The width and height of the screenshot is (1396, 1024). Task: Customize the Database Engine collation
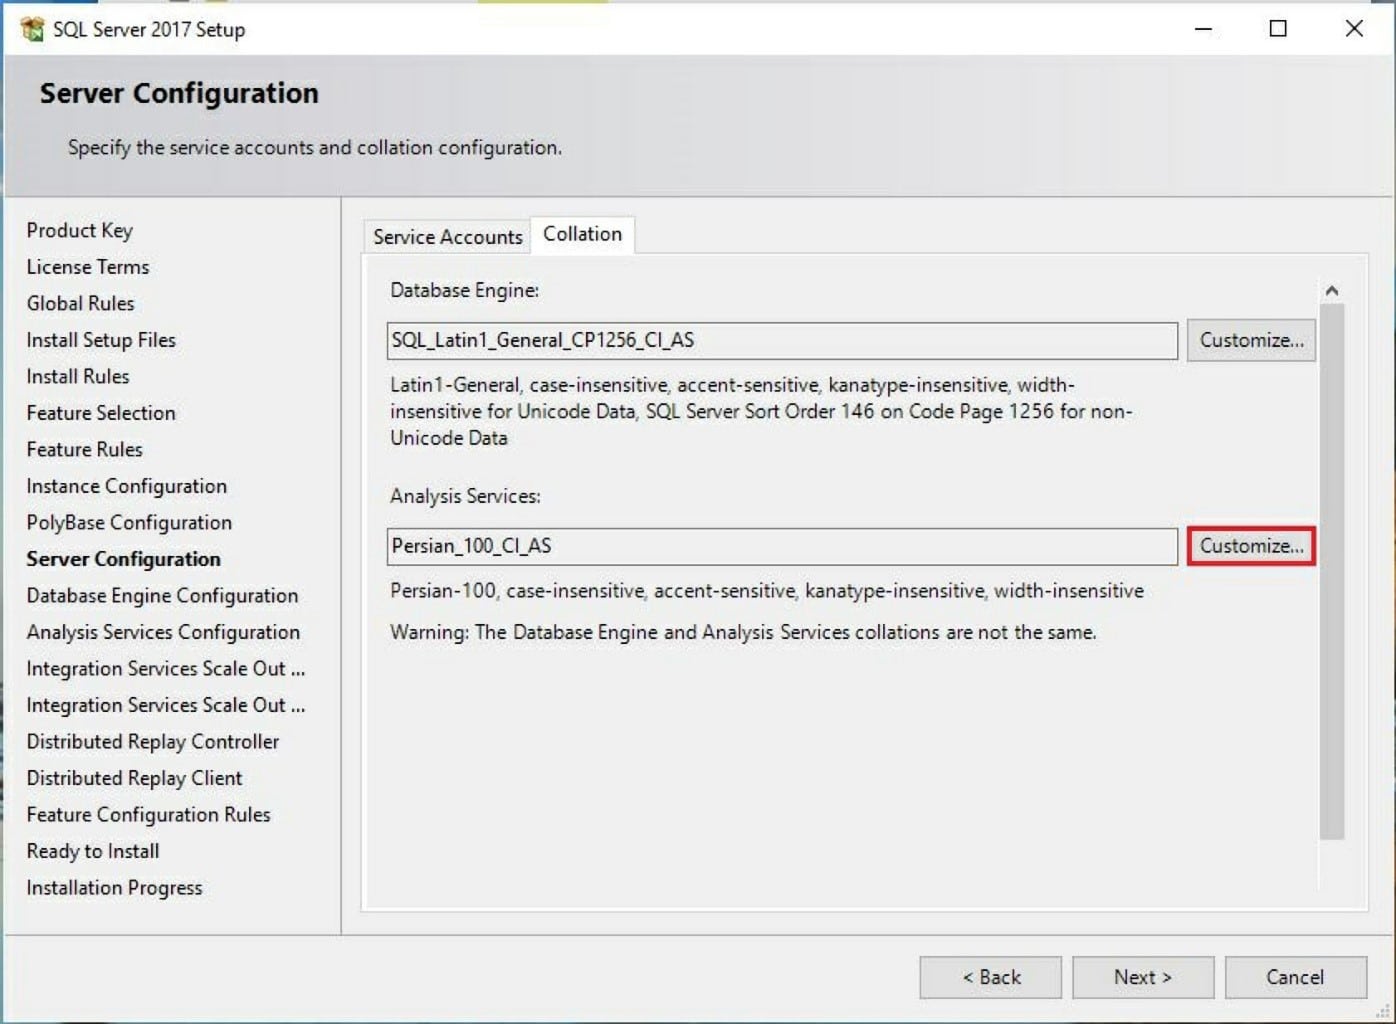[x=1251, y=340]
